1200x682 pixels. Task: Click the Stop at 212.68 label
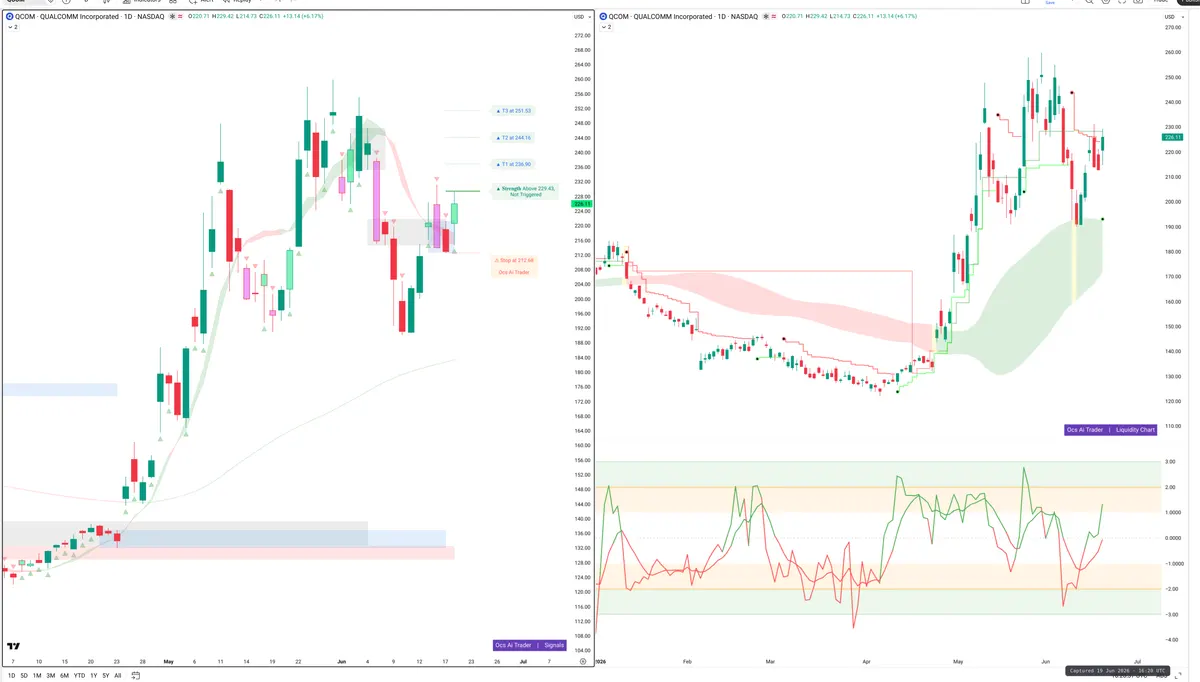[x=514, y=260]
